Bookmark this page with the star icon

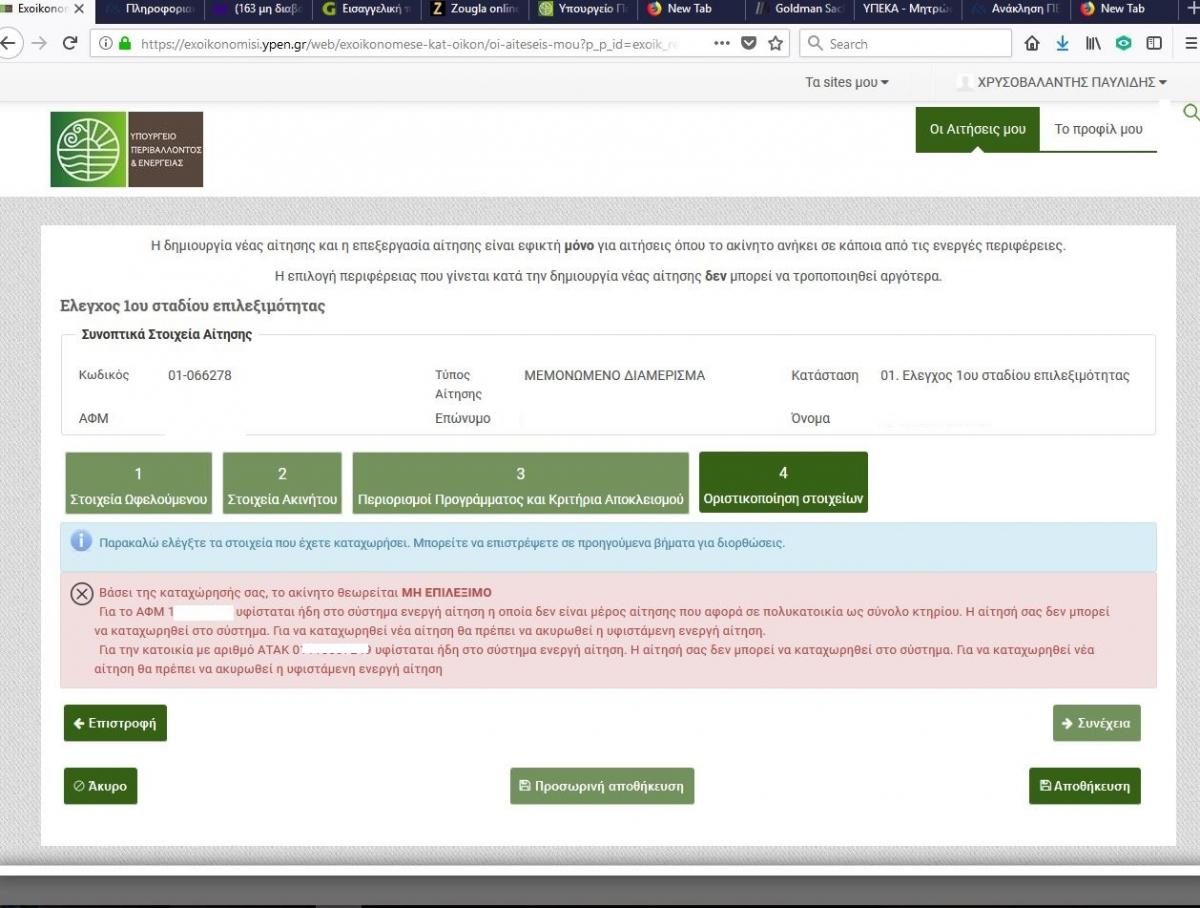tap(775, 44)
